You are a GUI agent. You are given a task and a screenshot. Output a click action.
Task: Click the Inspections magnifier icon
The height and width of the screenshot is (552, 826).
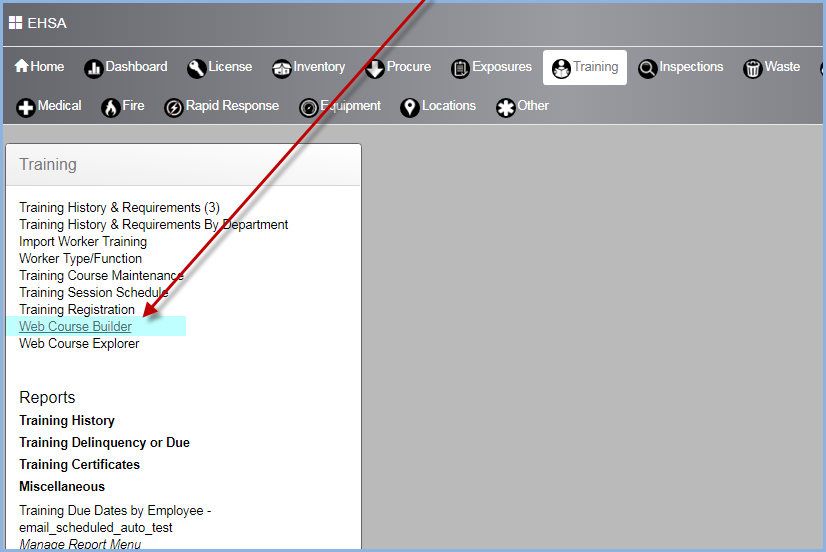coord(647,68)
